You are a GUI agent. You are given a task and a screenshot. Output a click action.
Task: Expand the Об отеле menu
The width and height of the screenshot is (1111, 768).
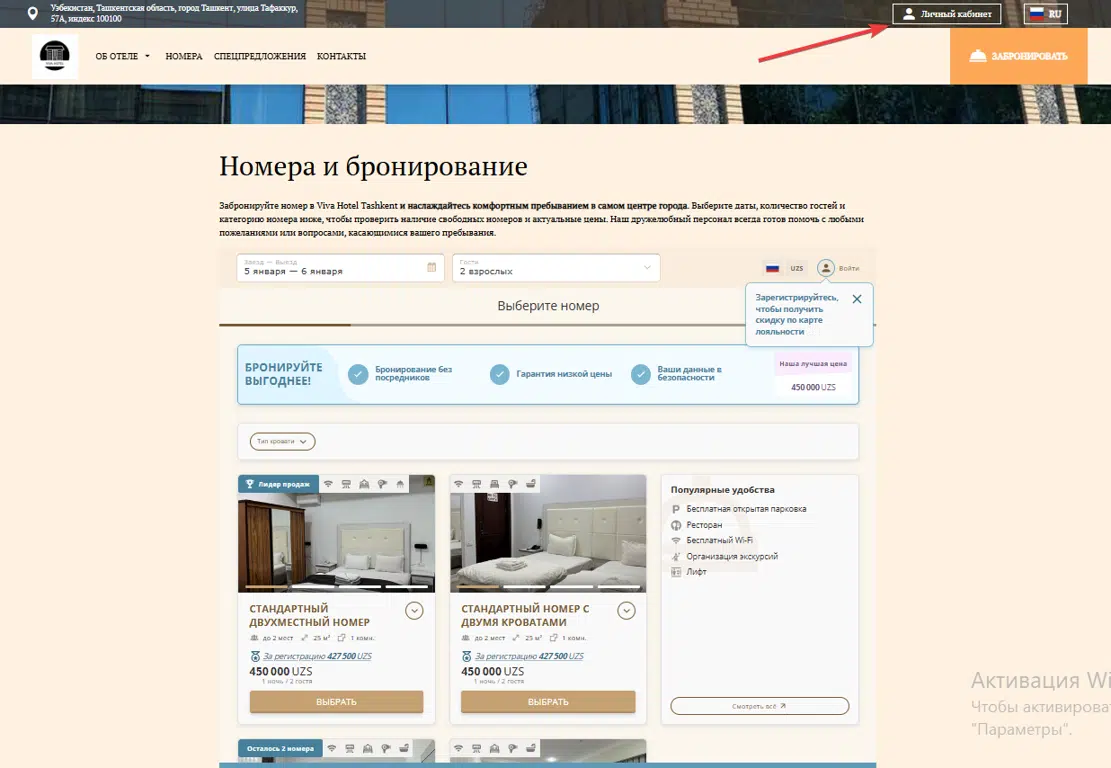point(122,56)
